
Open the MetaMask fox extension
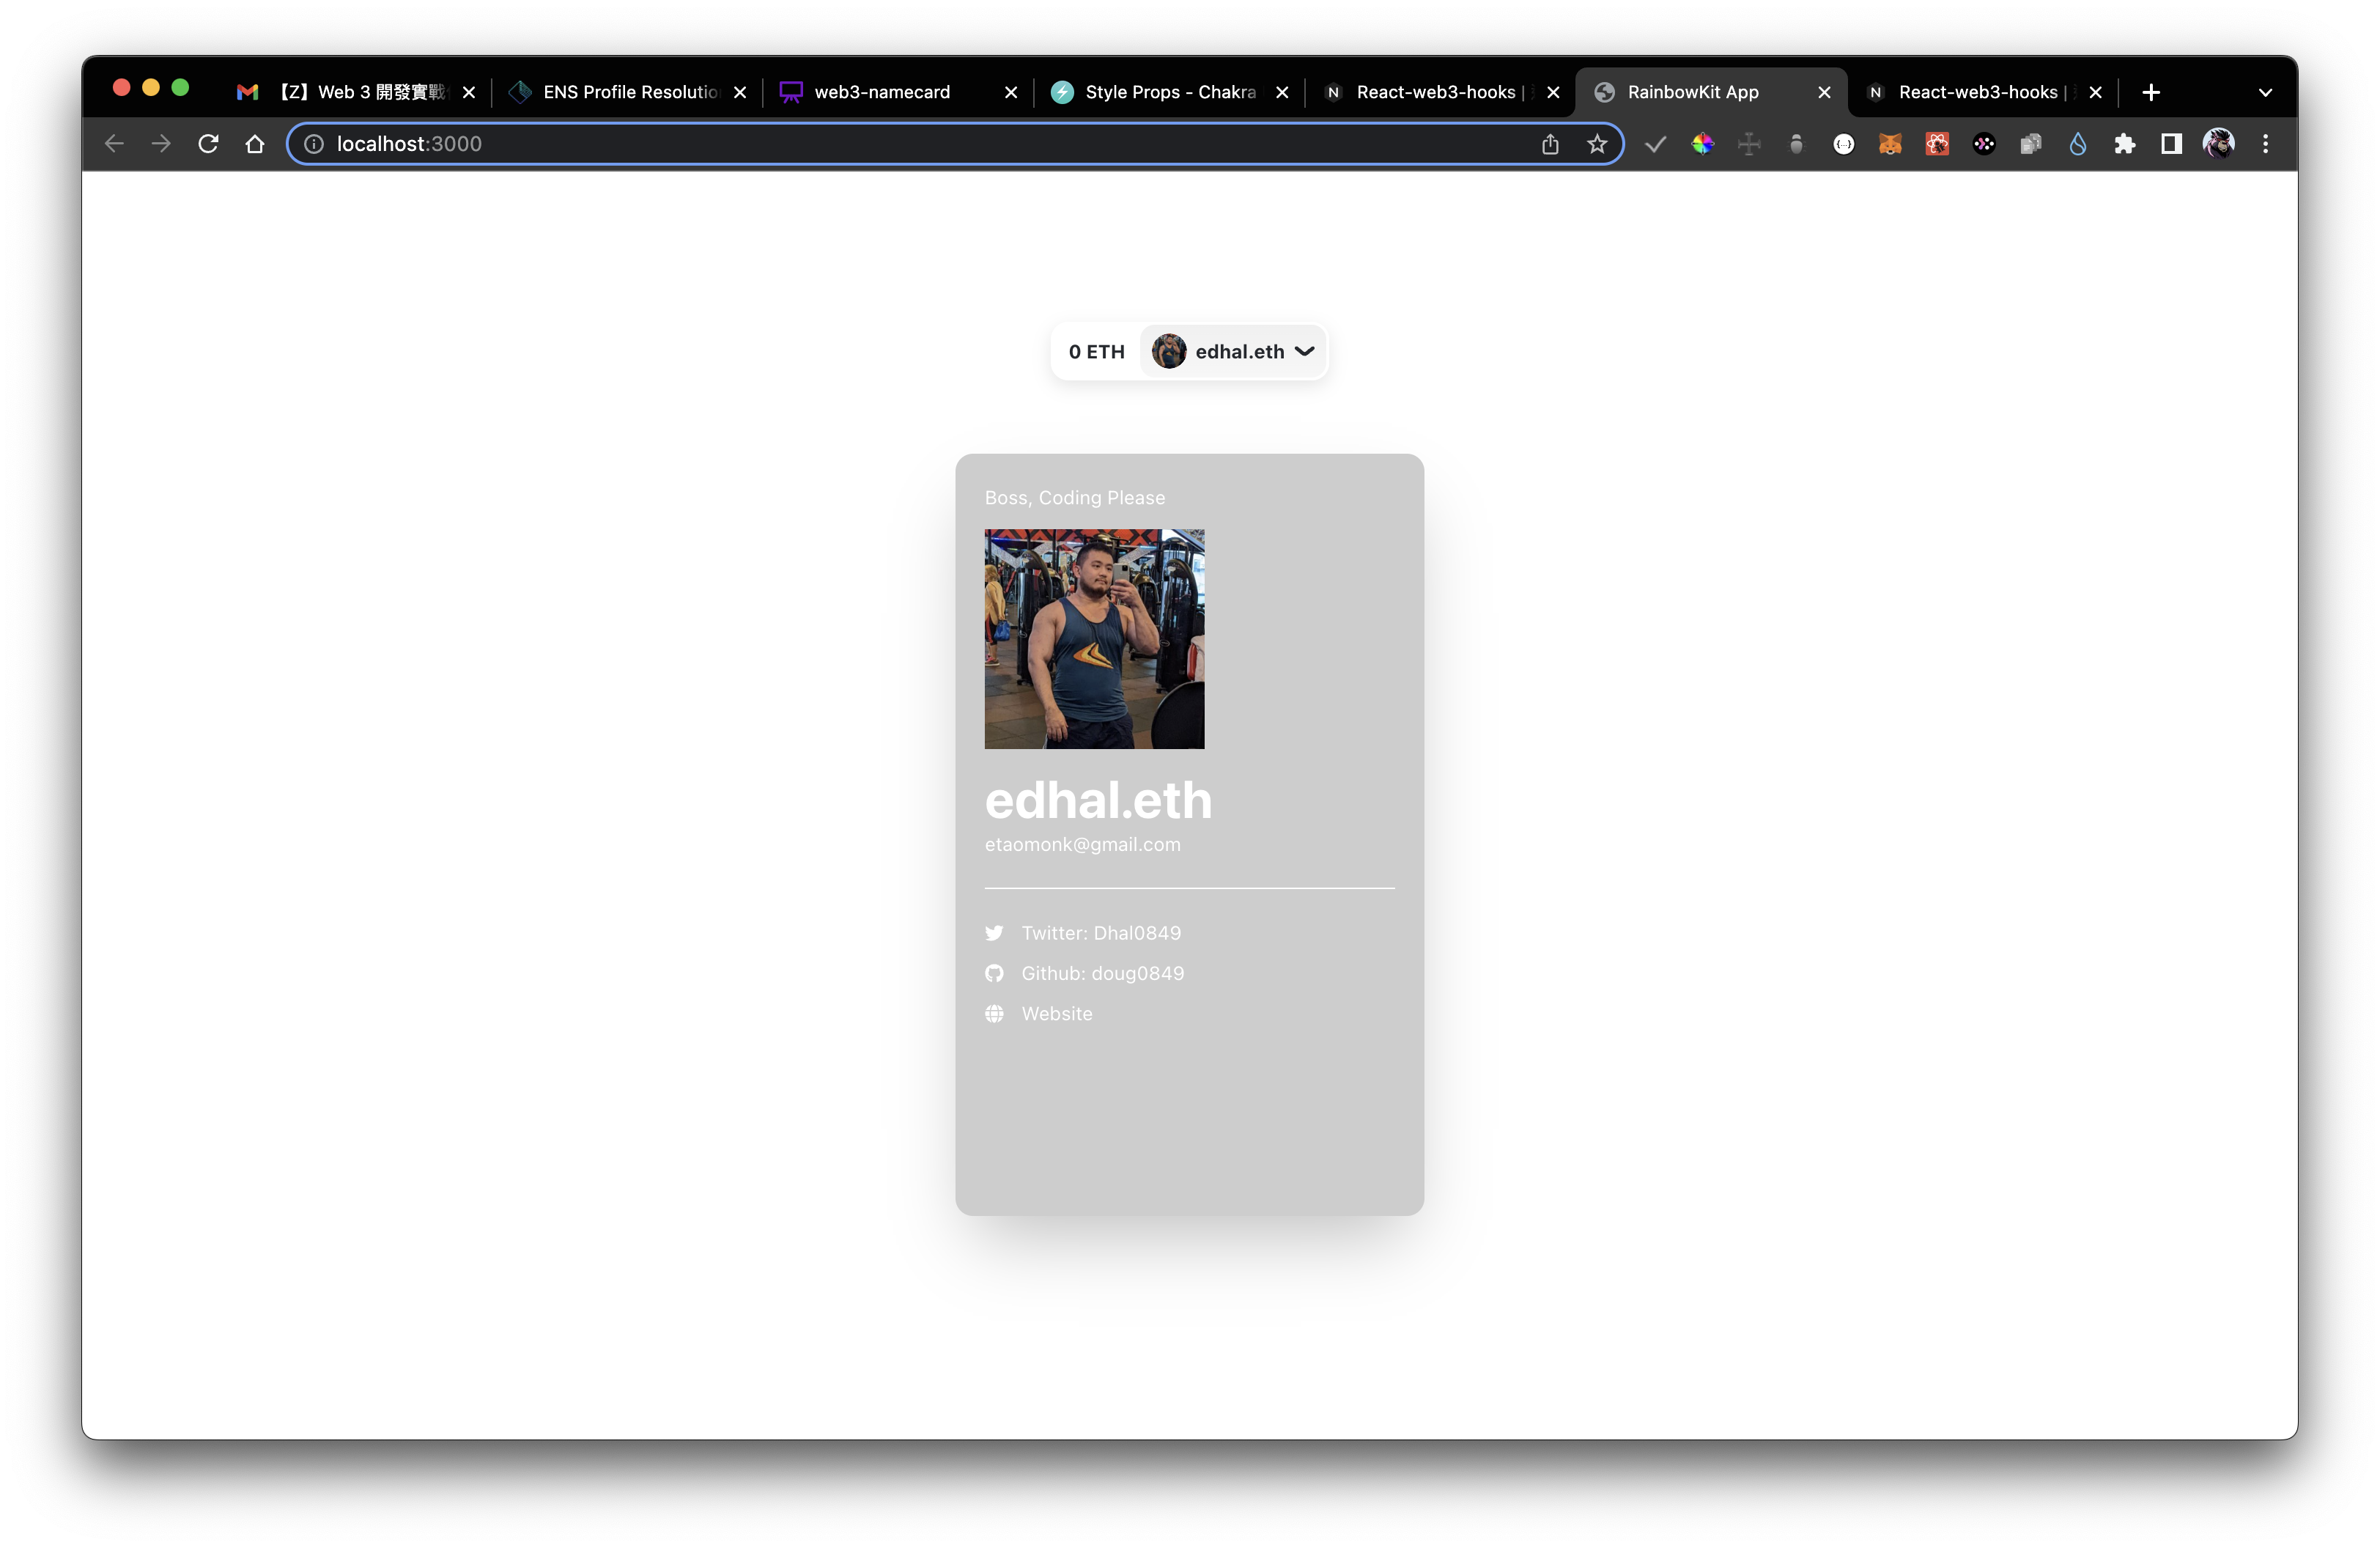tap(1889, 144)
